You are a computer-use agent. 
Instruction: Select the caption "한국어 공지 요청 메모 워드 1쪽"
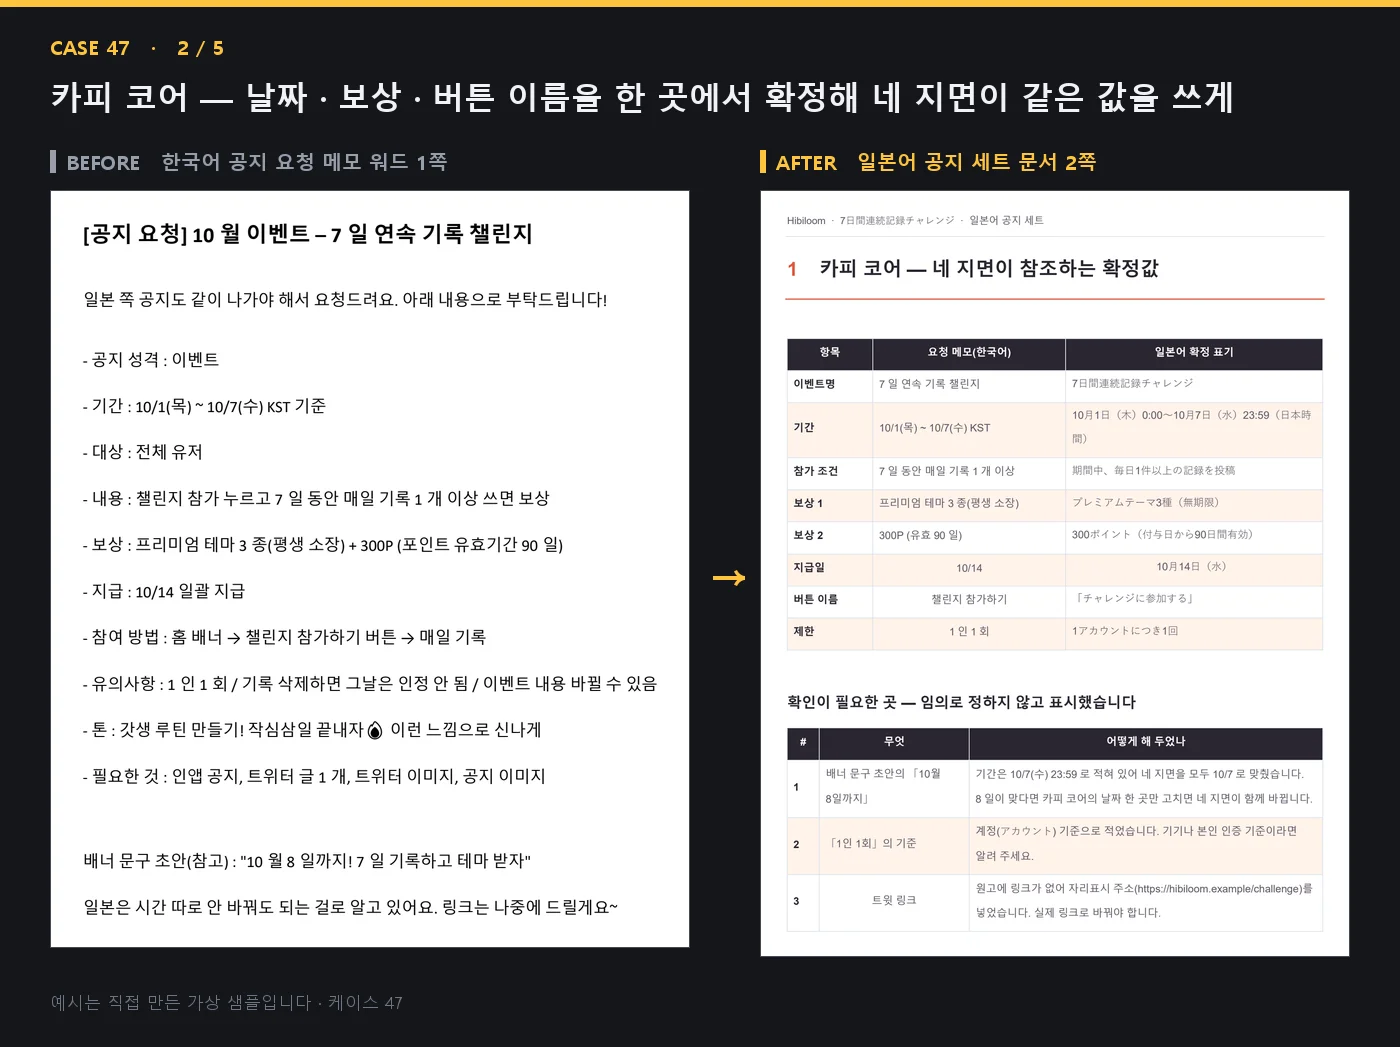(x=304, y=162)
